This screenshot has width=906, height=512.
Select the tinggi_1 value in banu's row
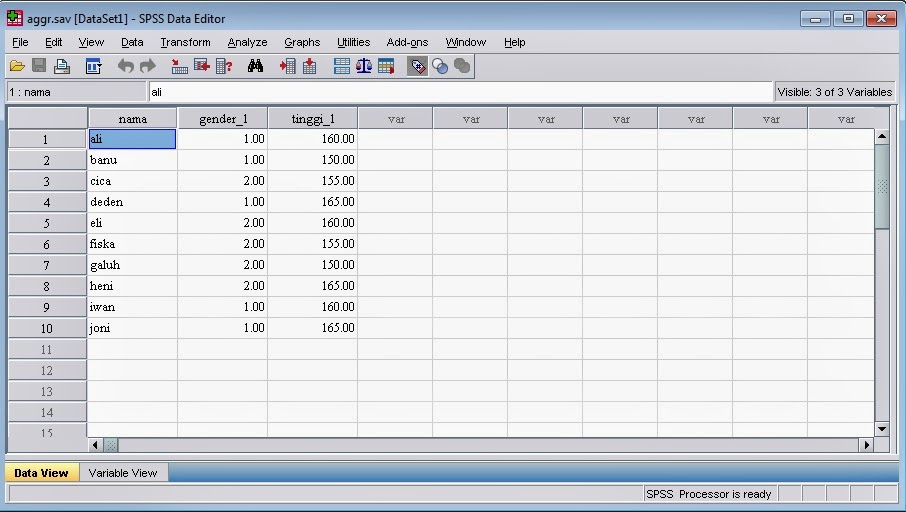click(313, 160)
